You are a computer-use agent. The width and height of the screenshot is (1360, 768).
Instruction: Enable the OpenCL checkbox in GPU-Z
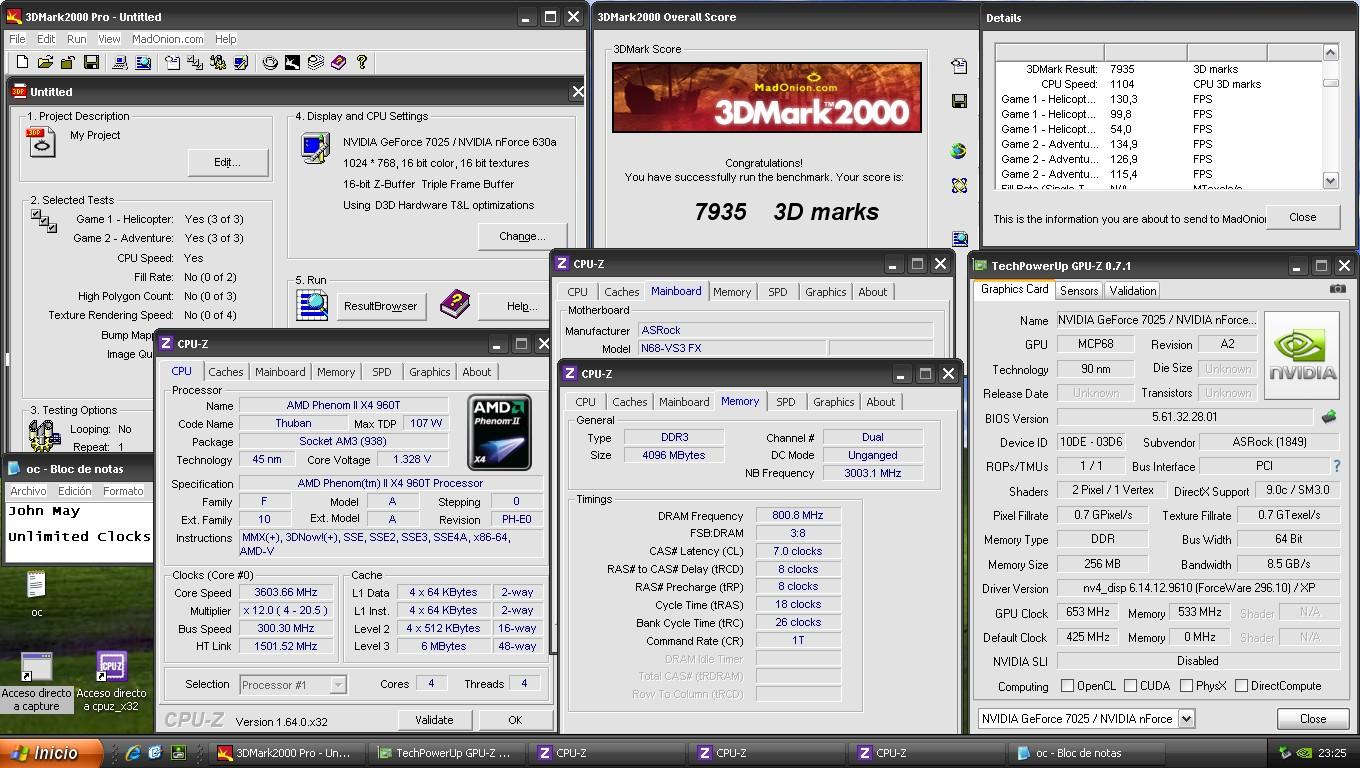1067,686
